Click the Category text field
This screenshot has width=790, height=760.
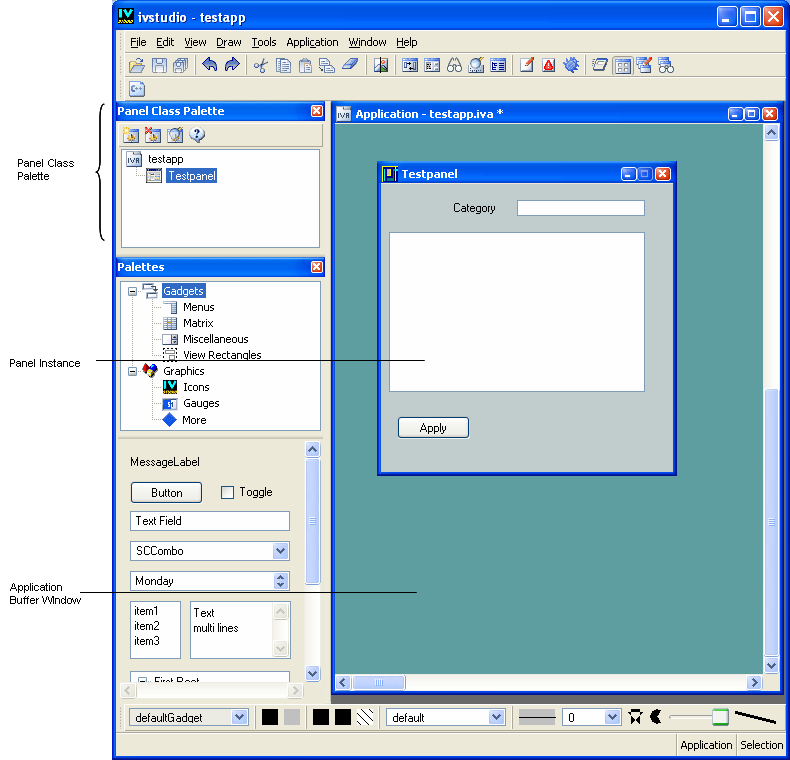point(580,208)
